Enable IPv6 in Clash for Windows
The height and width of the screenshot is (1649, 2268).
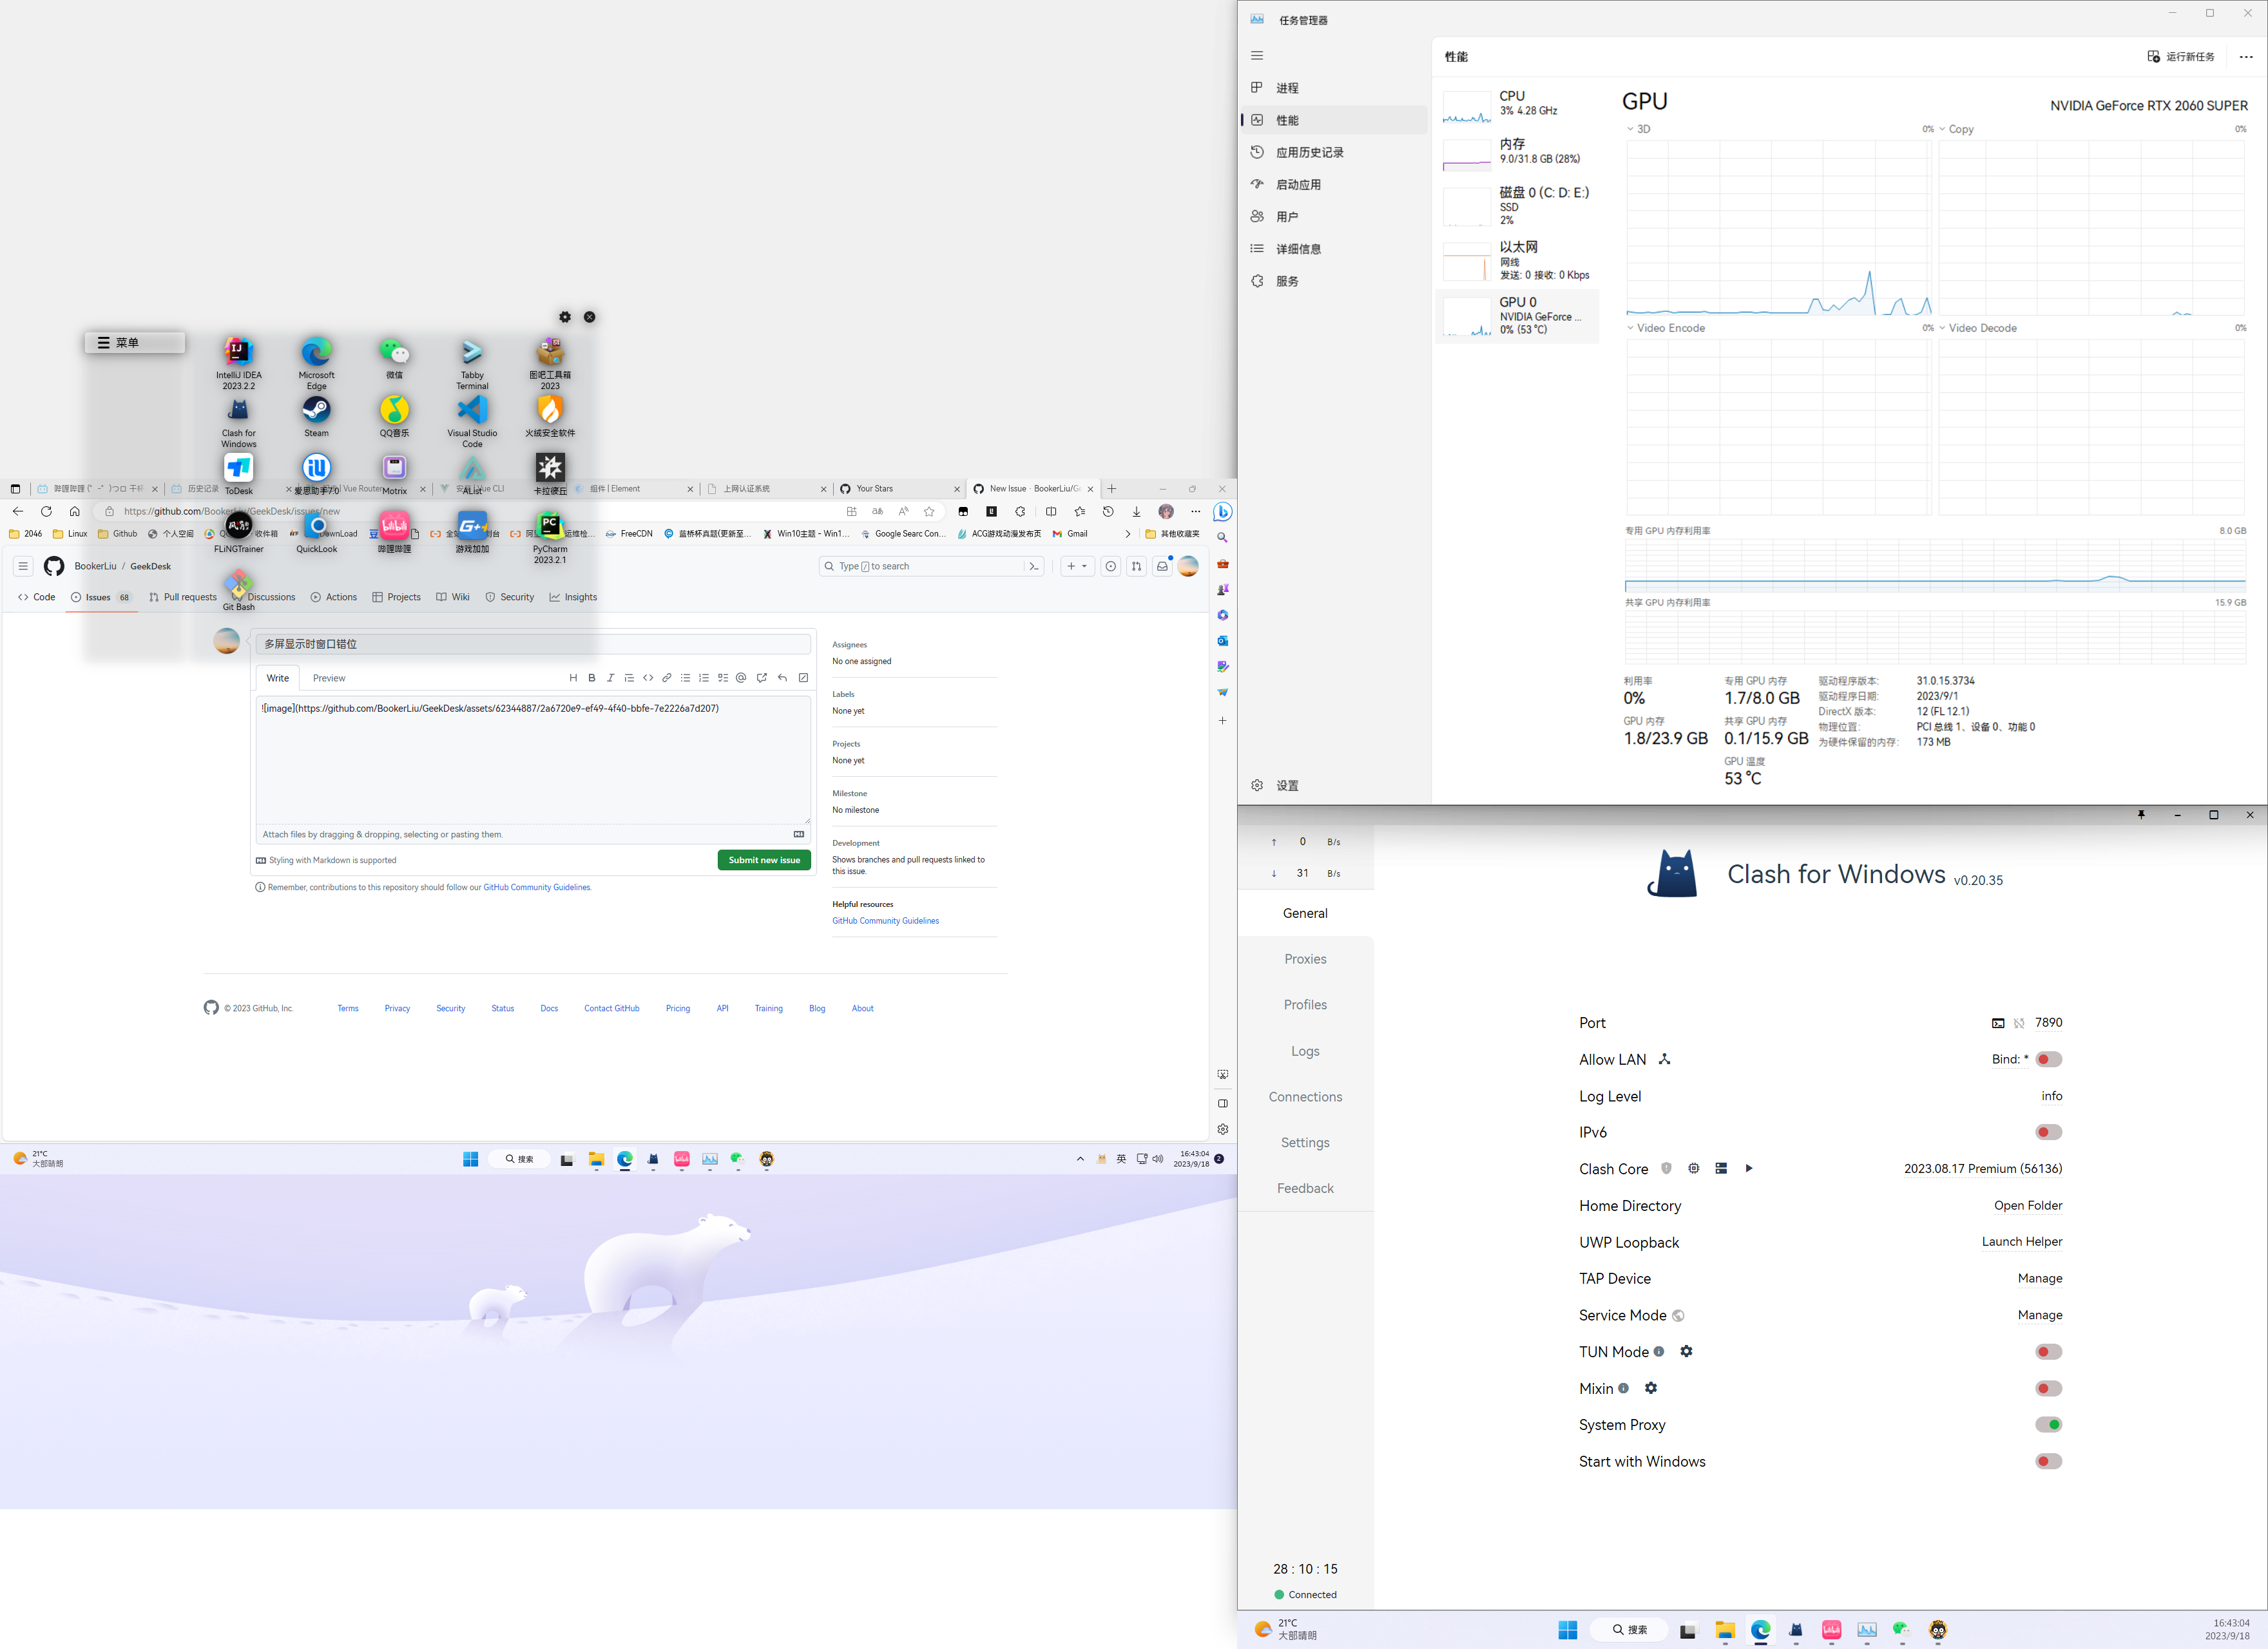pyautogui.click(x=2048, y=1132)
